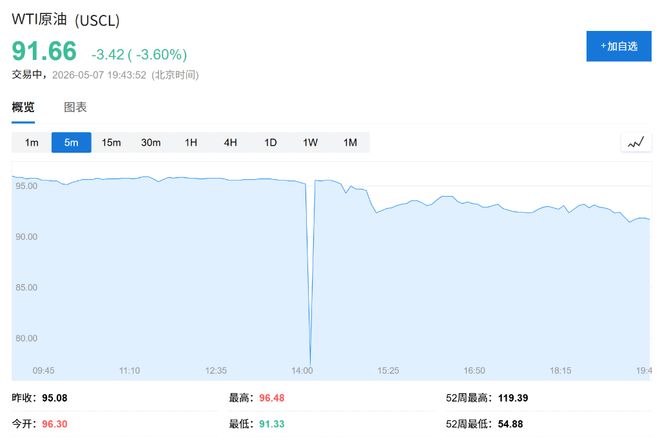This screenshot has height=437, width=660.
Task: Click the WTI原油 (USCL) title
Action: [x=65, y=19]
